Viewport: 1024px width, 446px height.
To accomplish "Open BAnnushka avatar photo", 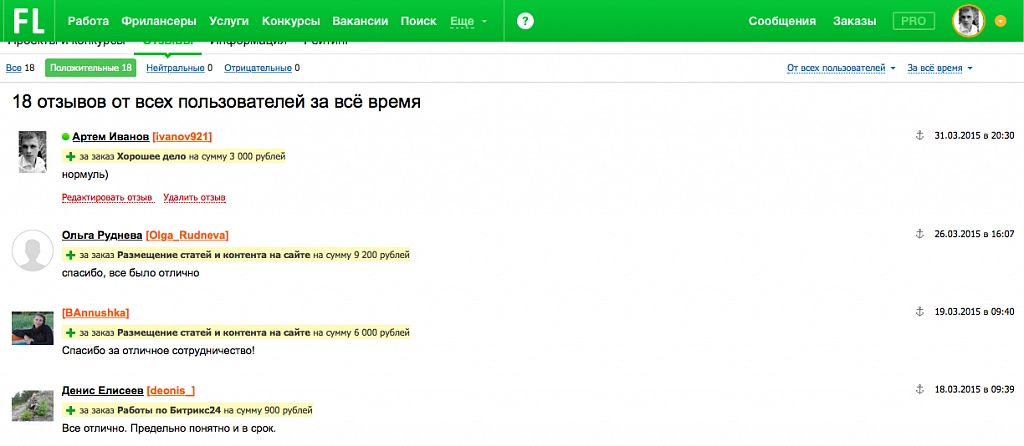I will (x=33, y=328).
